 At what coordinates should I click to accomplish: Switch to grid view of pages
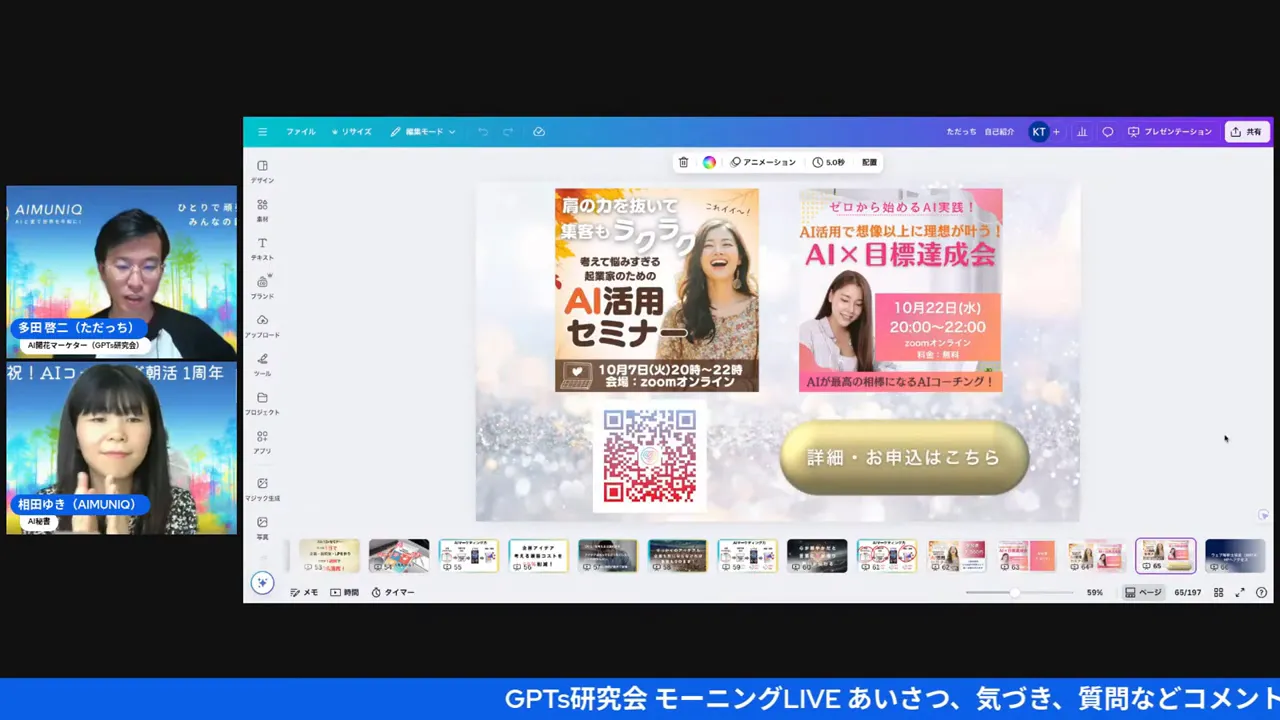click(1219, 592)
